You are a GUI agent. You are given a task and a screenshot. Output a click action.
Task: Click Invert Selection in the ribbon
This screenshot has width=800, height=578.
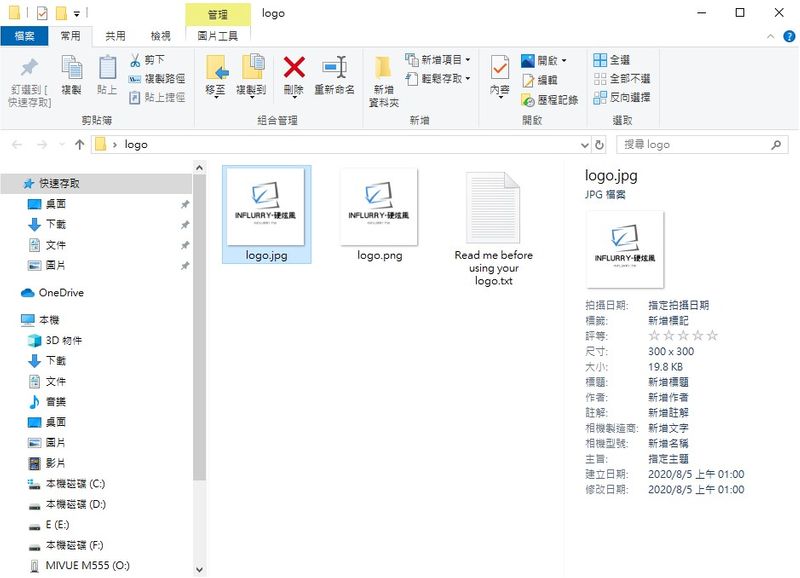point(622,97)
